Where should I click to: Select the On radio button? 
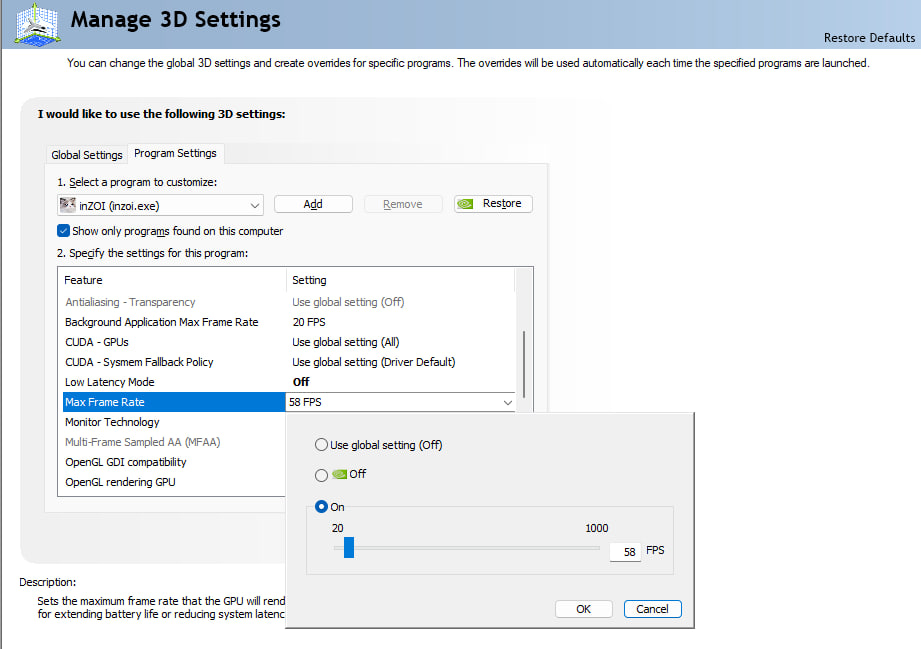321,507
